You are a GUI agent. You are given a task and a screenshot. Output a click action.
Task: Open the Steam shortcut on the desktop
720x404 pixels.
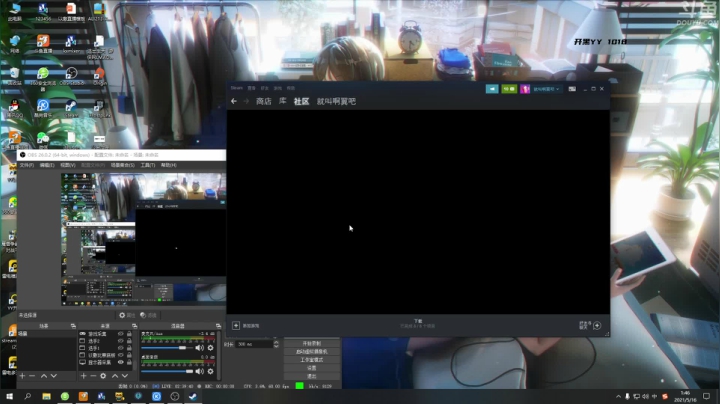(71, 108)
